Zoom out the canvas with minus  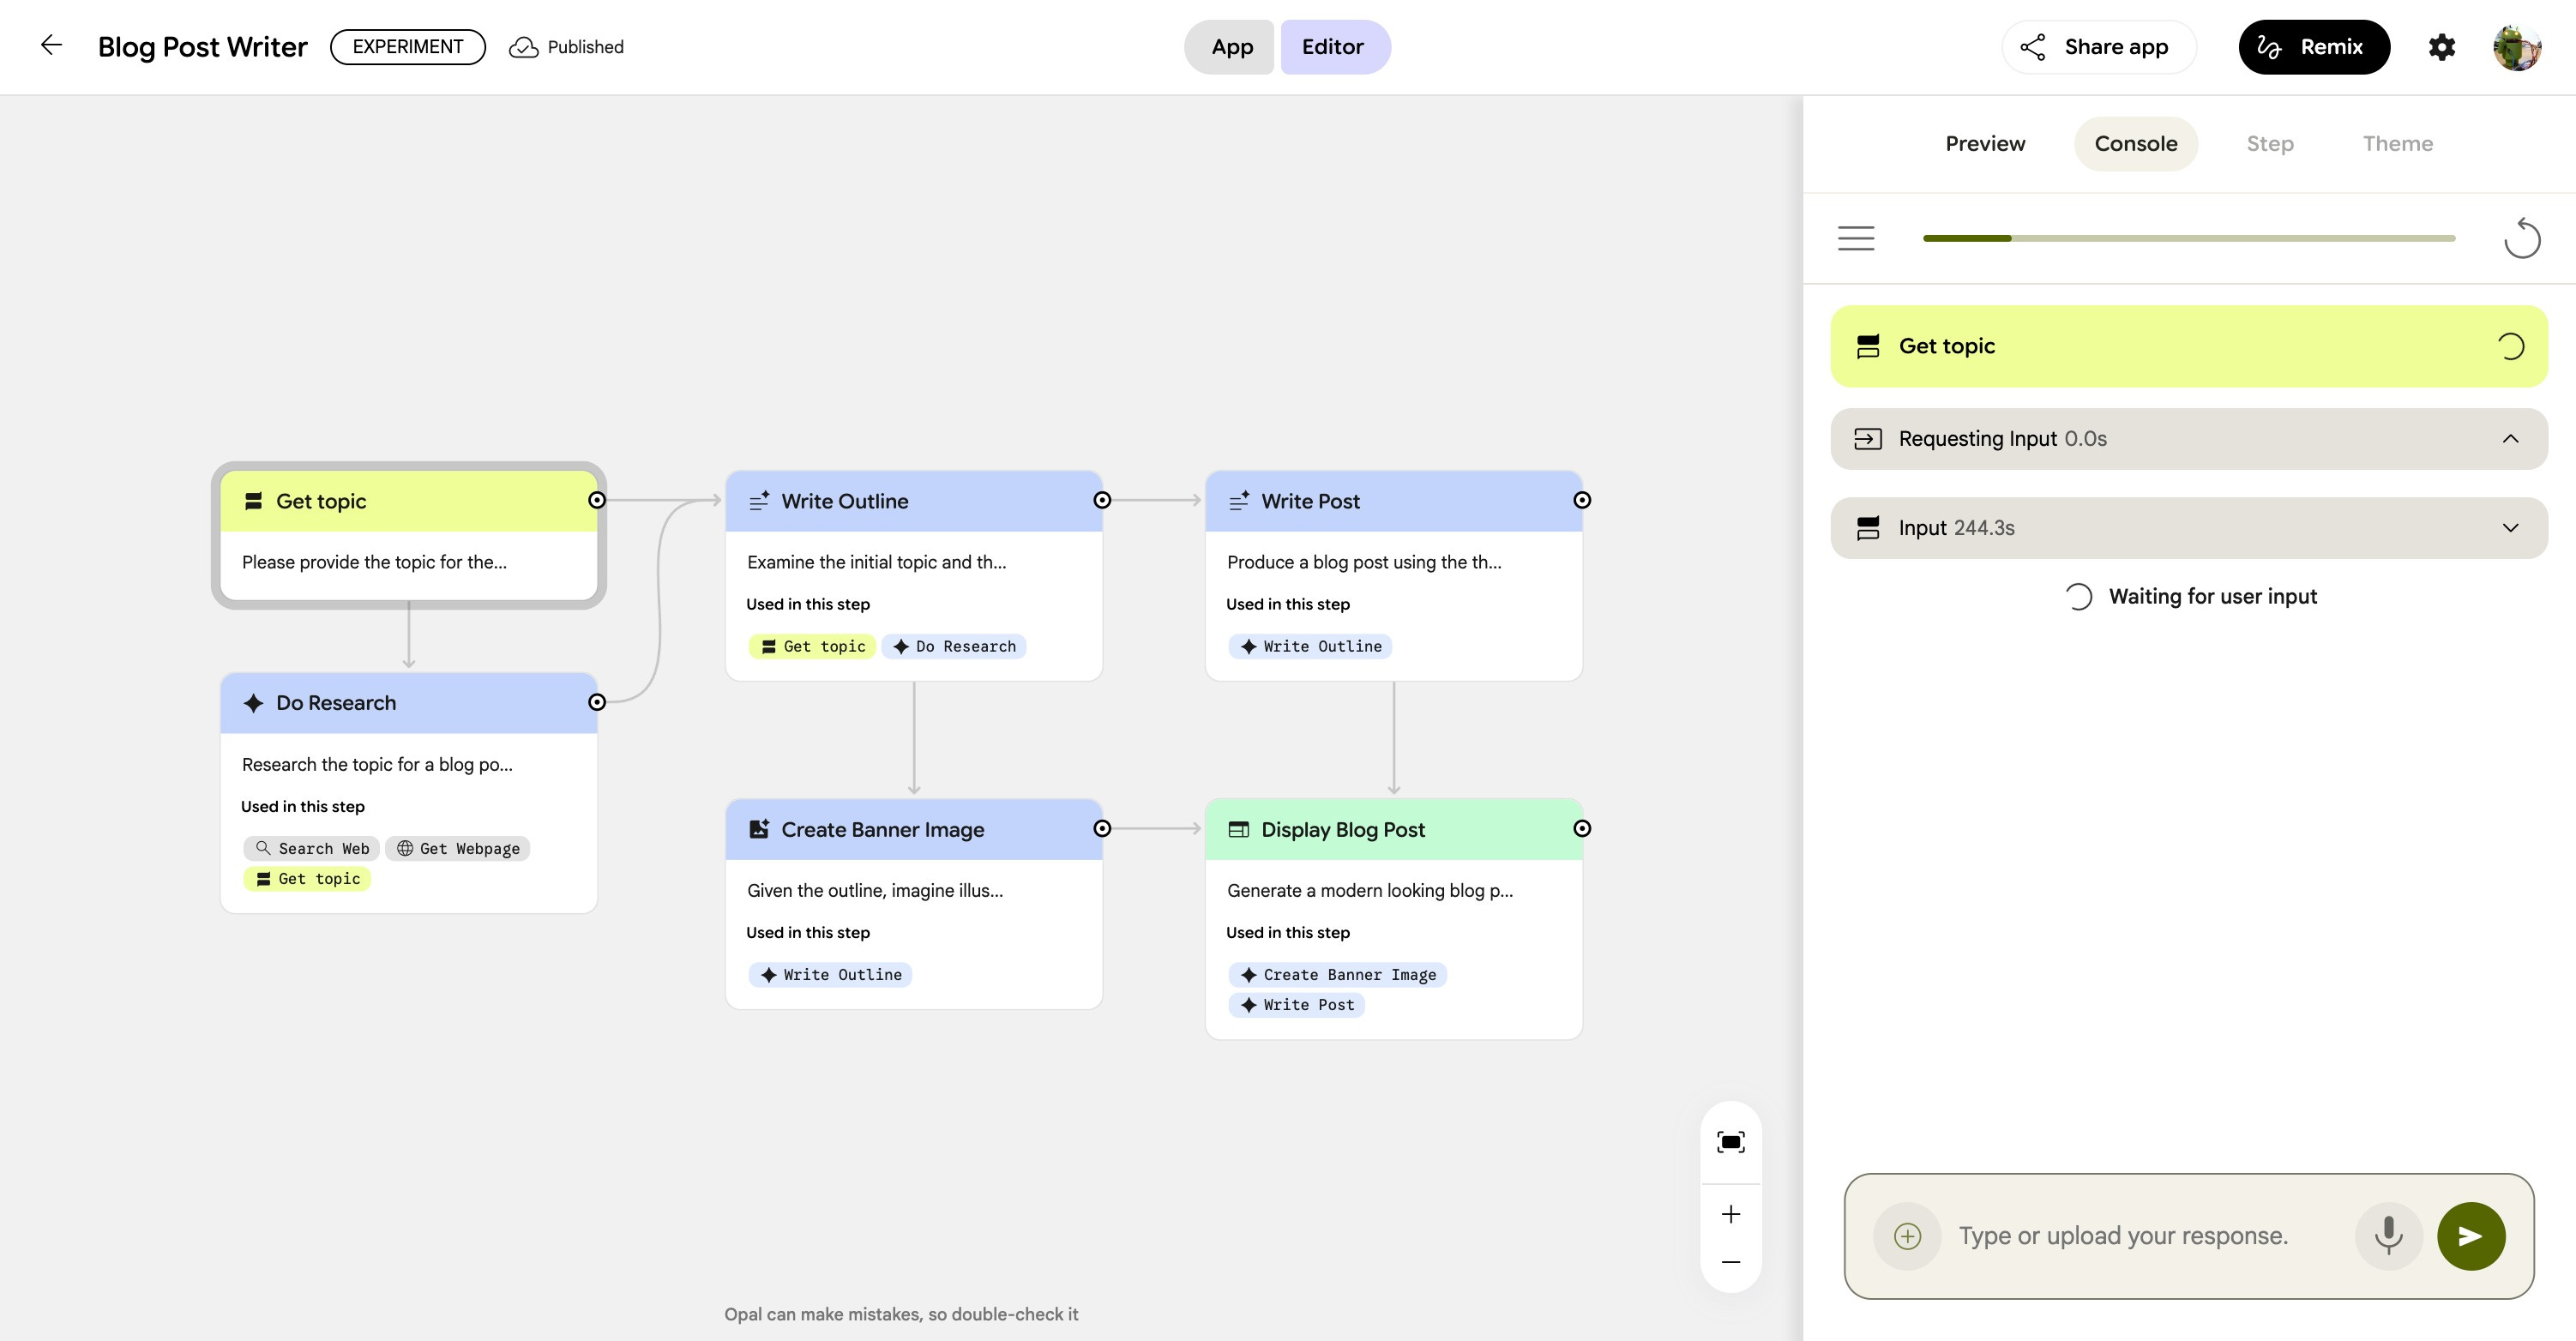click(1730, 1262)
